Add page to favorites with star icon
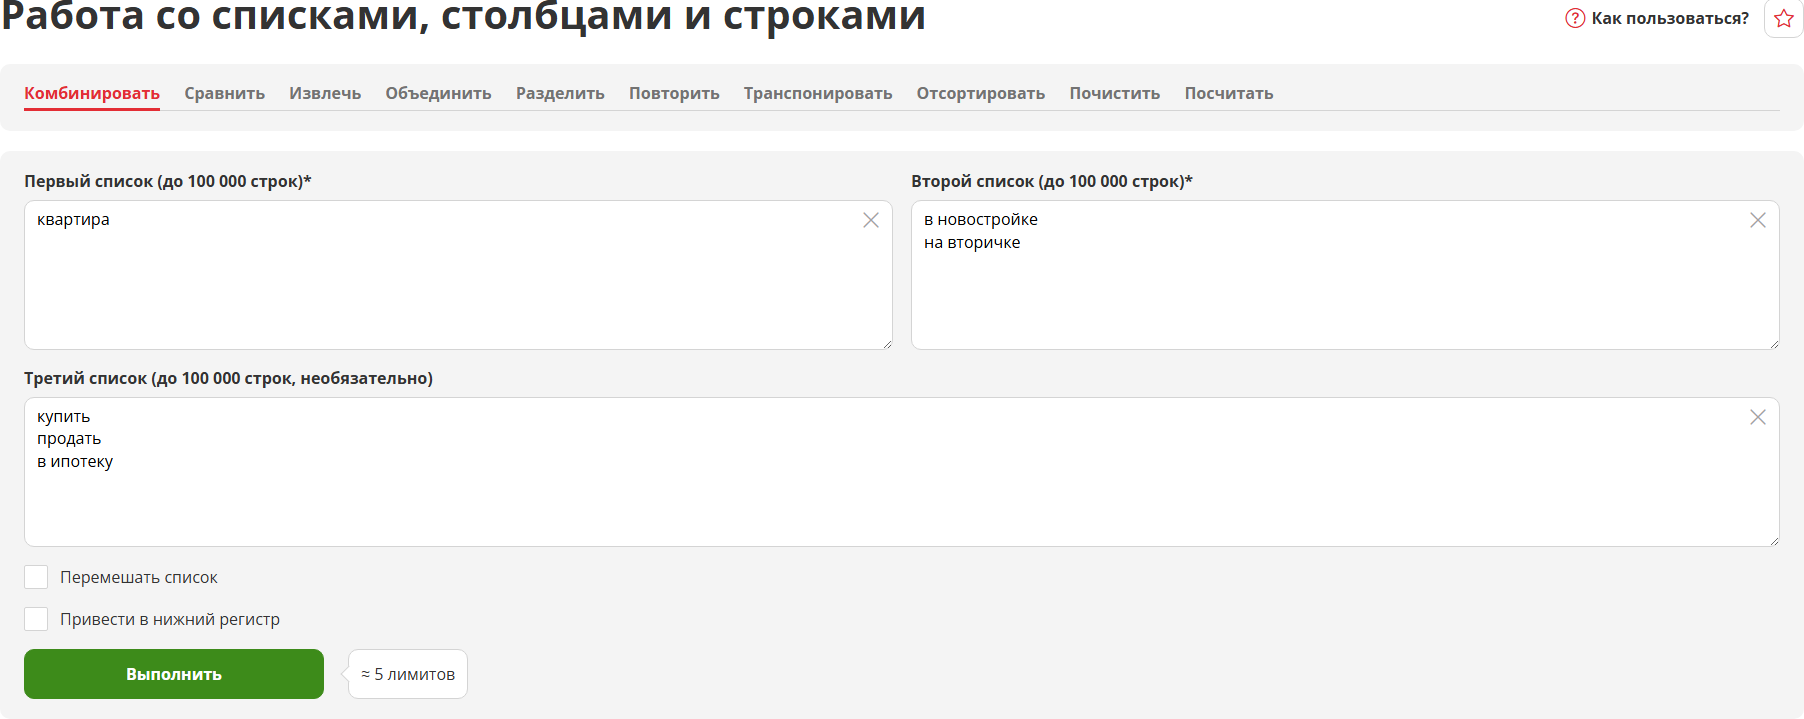The width and height of the screenshot is (1804, 719). pyautogui.click(x=1783, y=19)
